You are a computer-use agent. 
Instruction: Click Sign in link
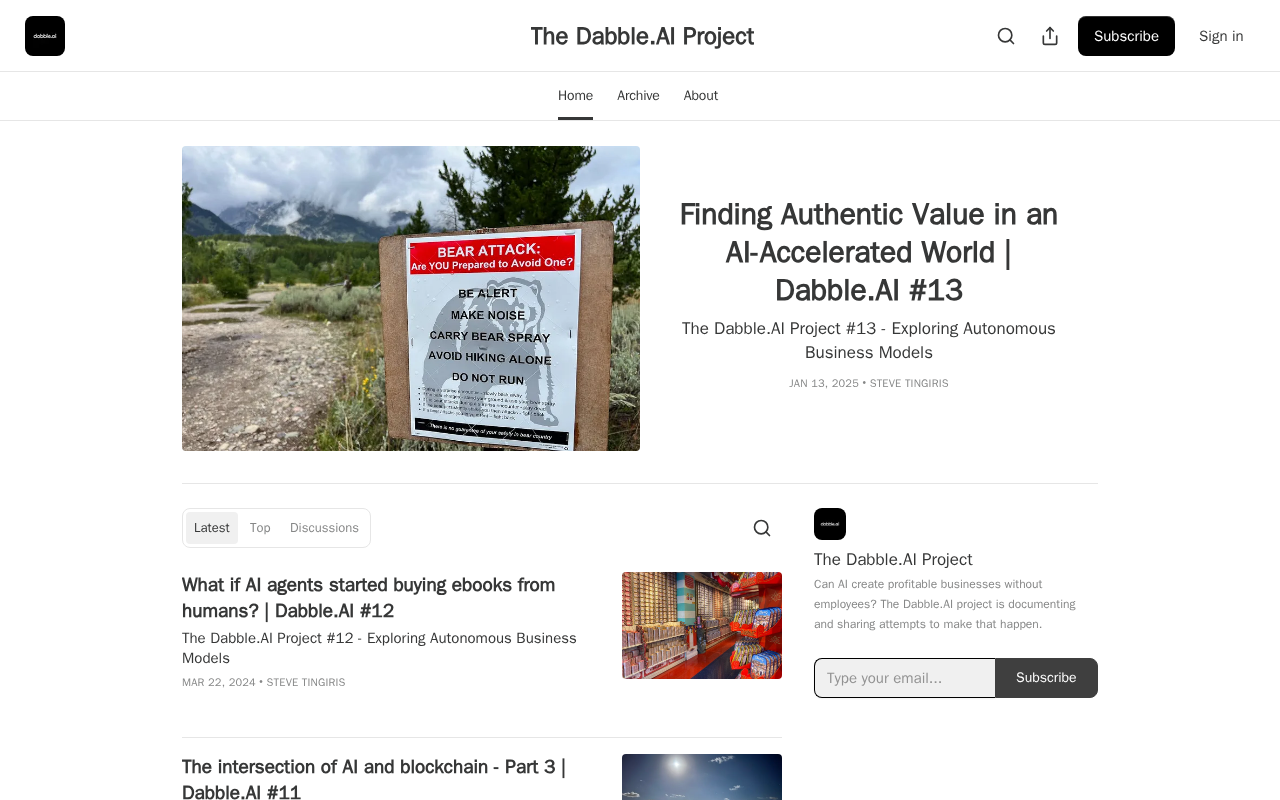pyautogui.click(x=1221, y=36)
